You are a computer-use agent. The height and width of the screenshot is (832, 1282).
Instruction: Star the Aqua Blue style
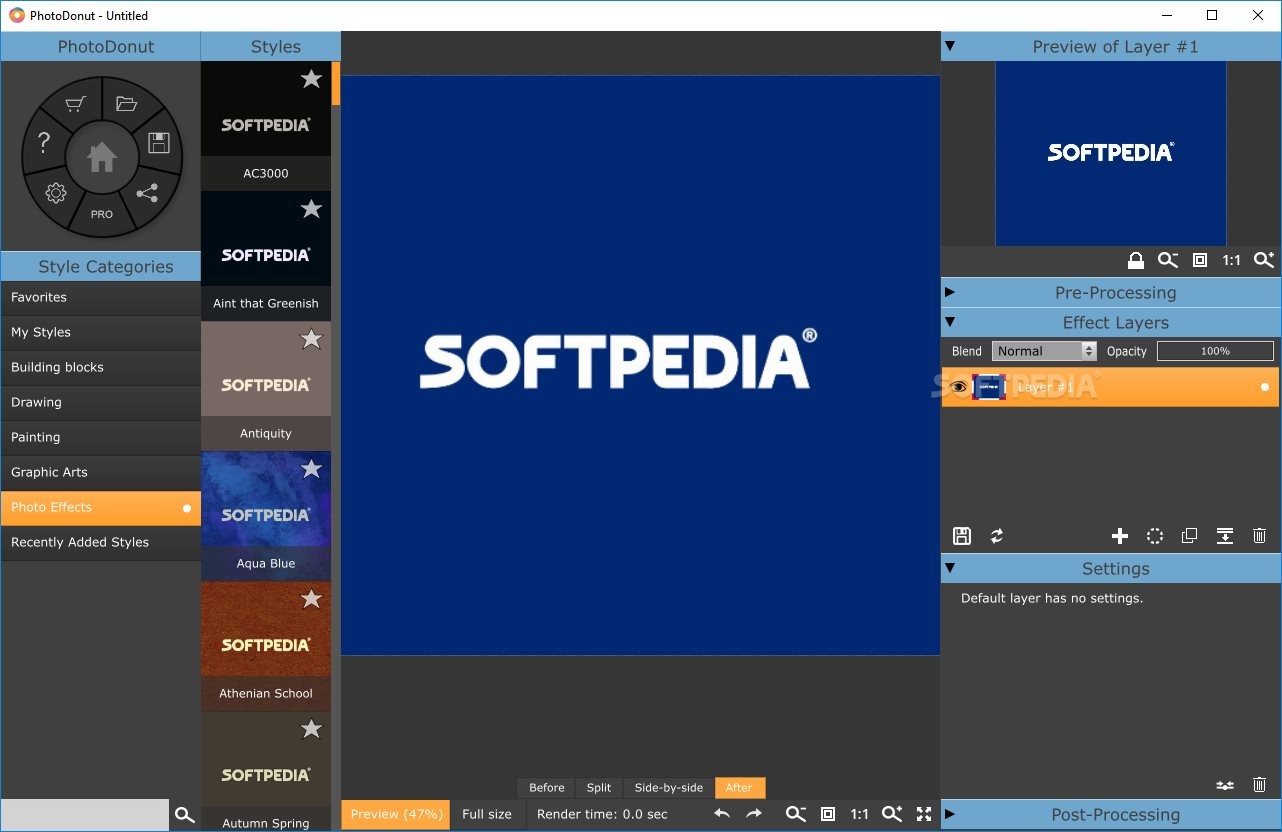(x=312, y=469)
